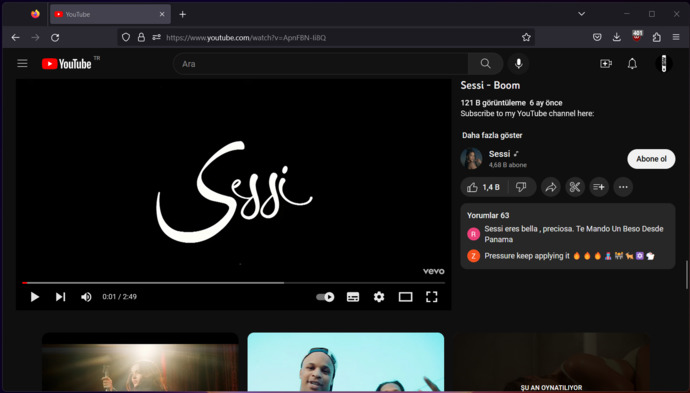Expand description with Daha fazla göster
690x393 pixels.
(x=492, y=135)
